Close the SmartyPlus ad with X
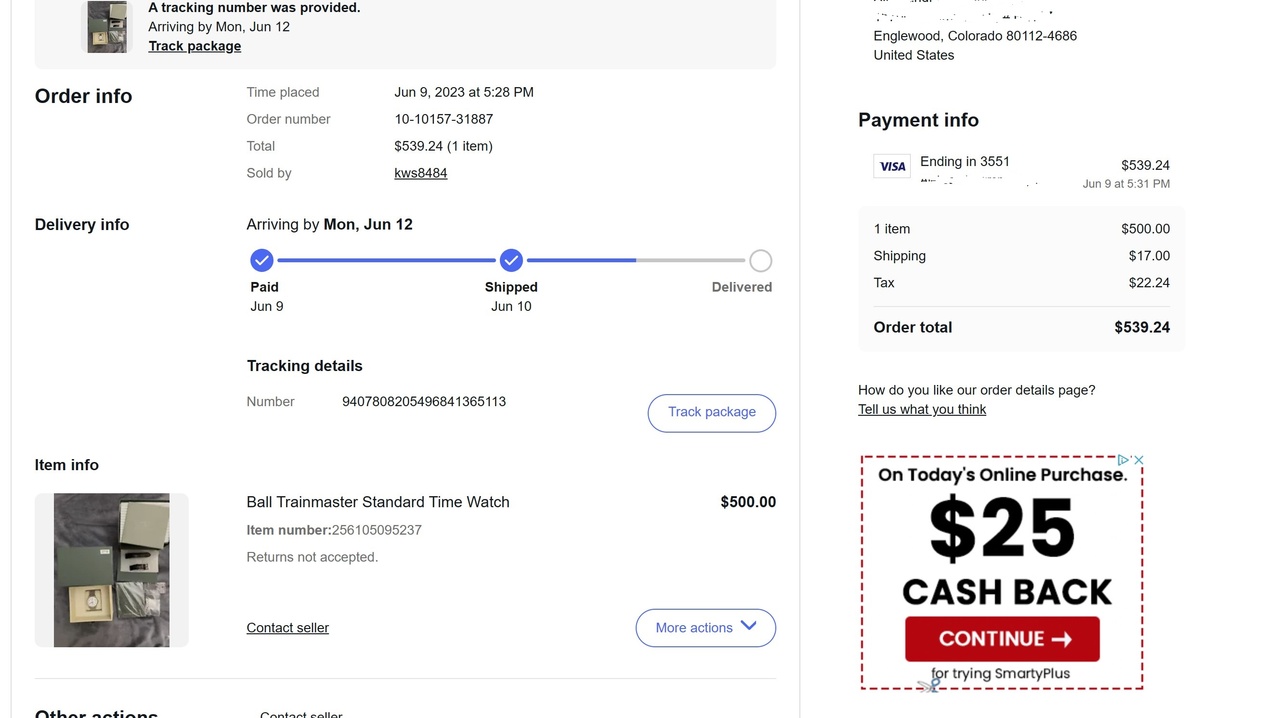The width and height of the screenshot is (1280, 718). (1138, 460)
